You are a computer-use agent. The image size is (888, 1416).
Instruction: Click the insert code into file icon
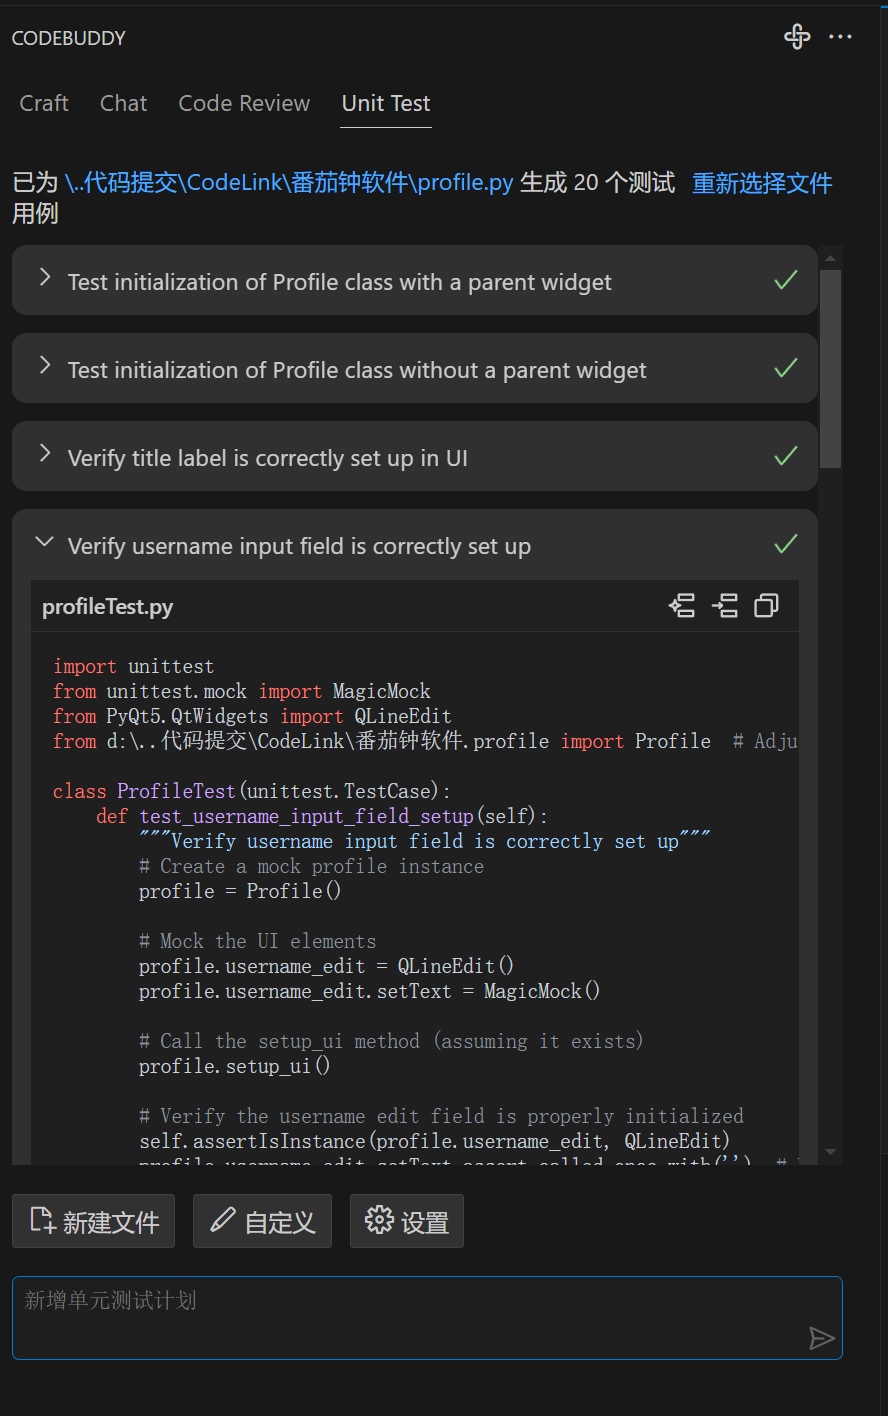[x=724, y=605]
